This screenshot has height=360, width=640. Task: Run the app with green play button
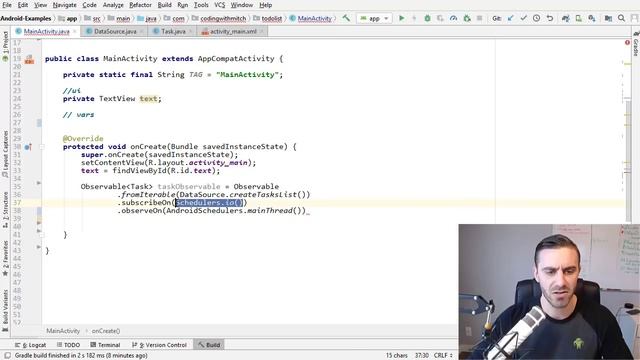coord(402,18)
